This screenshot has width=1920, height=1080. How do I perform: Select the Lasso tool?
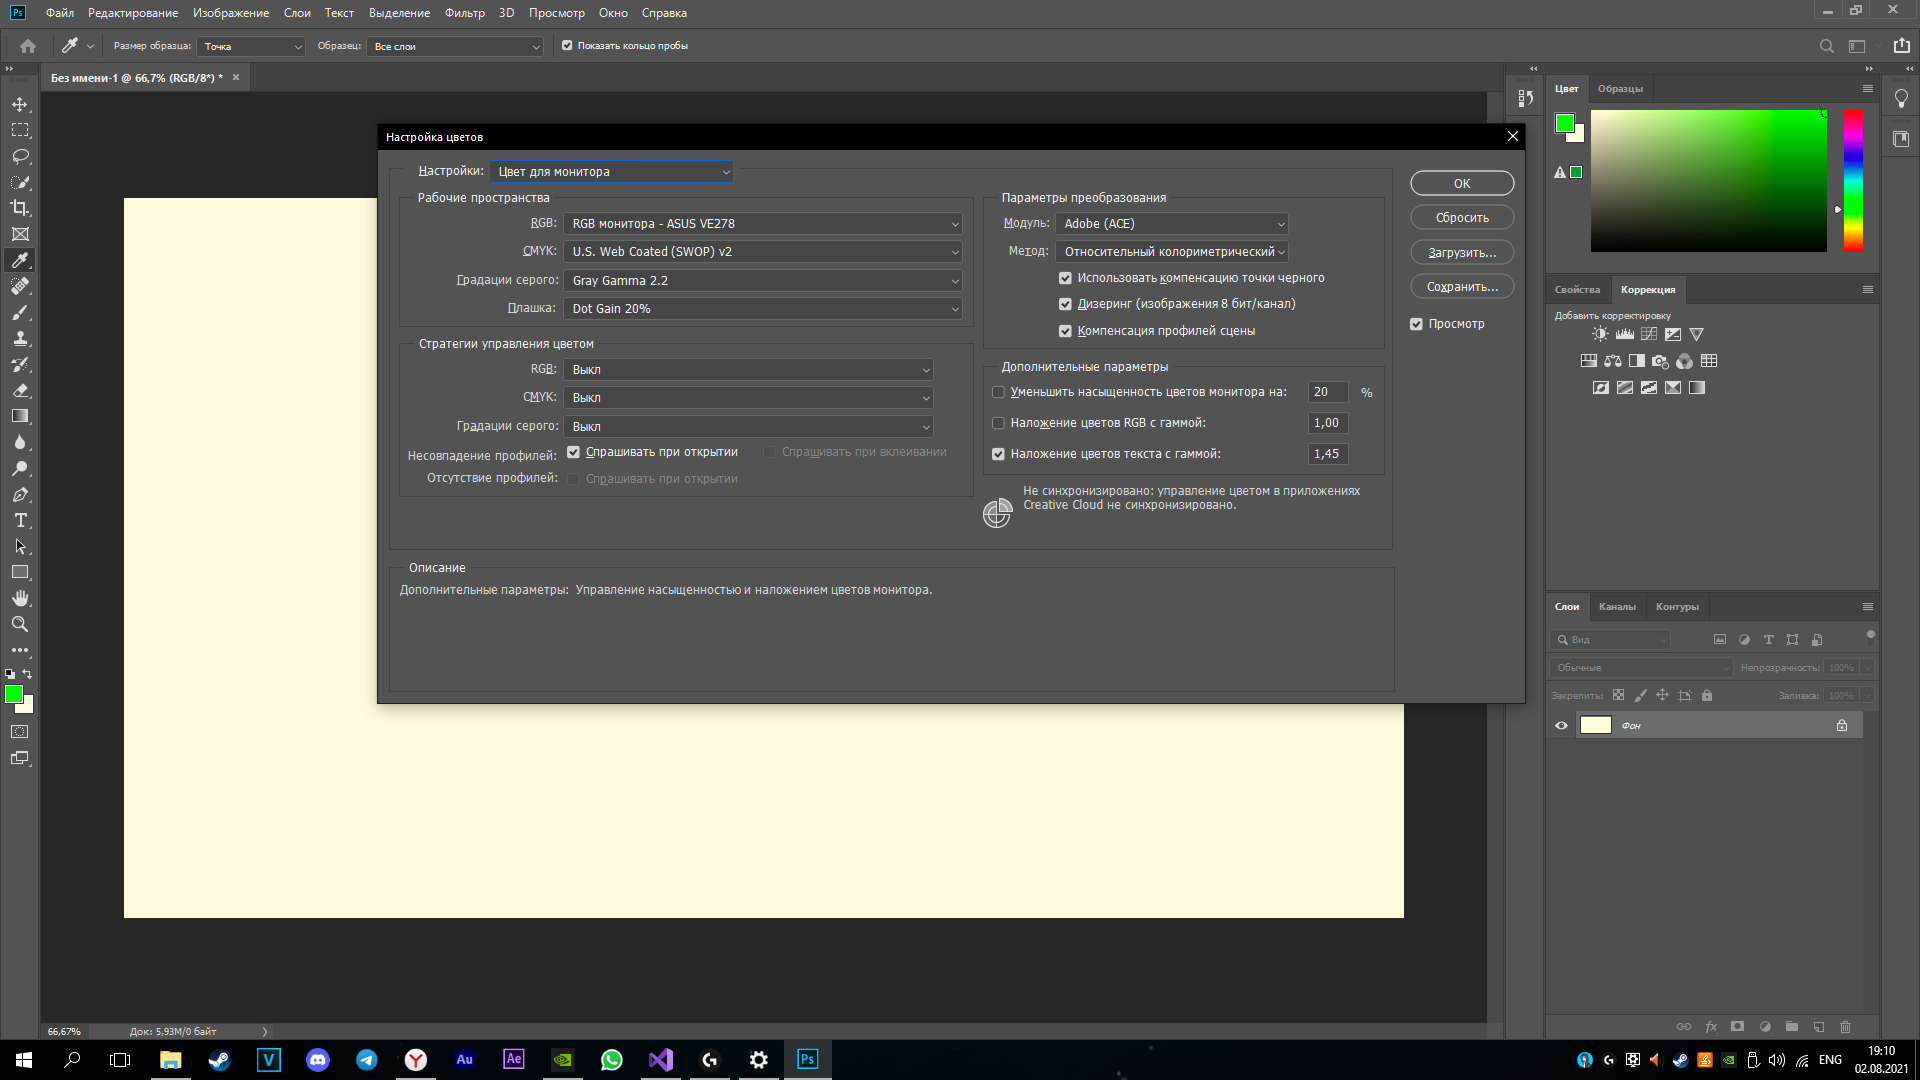pyautogui.click(x=20, y=156)
